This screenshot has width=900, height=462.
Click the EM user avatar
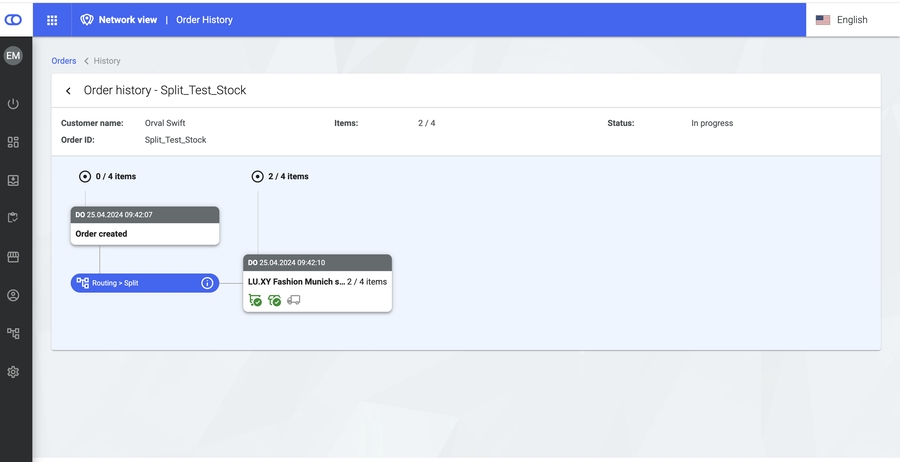pyautogui.click(x=13, y=56)
